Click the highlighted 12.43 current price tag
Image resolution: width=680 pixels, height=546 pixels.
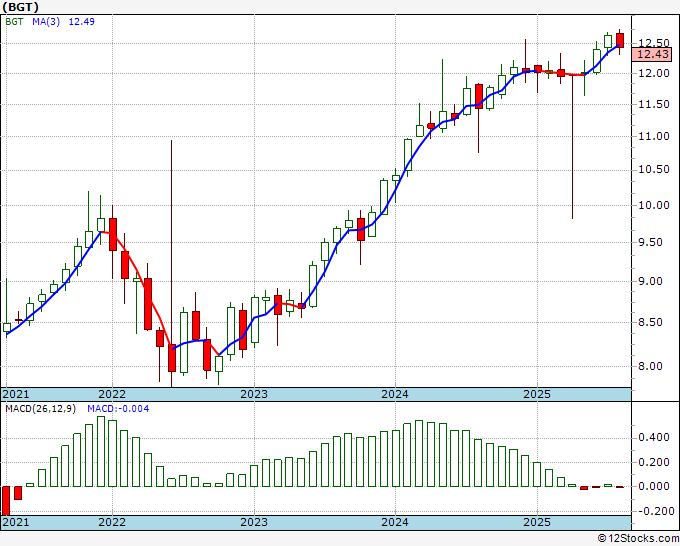[x=654, y=54]
